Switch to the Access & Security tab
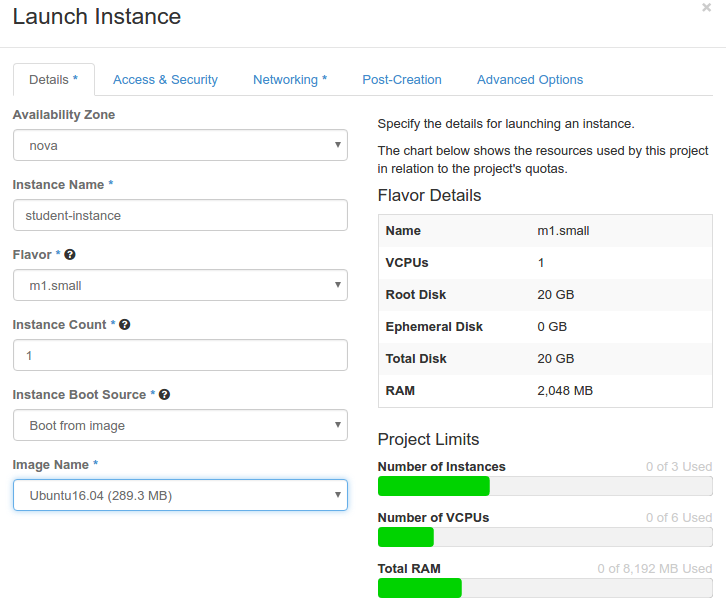The height and width of the screenshot is (603, 726). 165,80
